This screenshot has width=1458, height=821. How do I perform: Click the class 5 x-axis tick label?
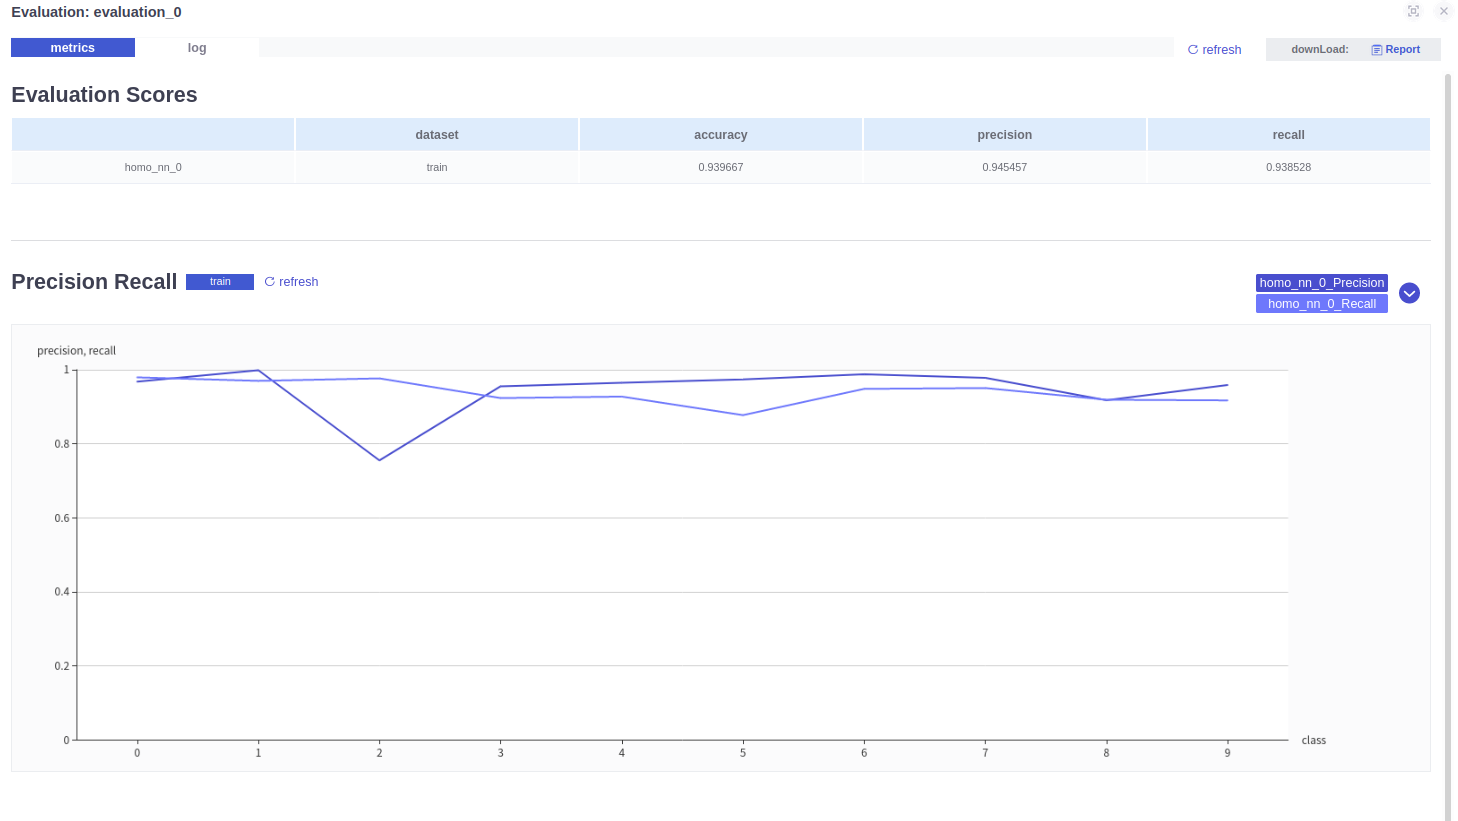click(x=743, y=753)
